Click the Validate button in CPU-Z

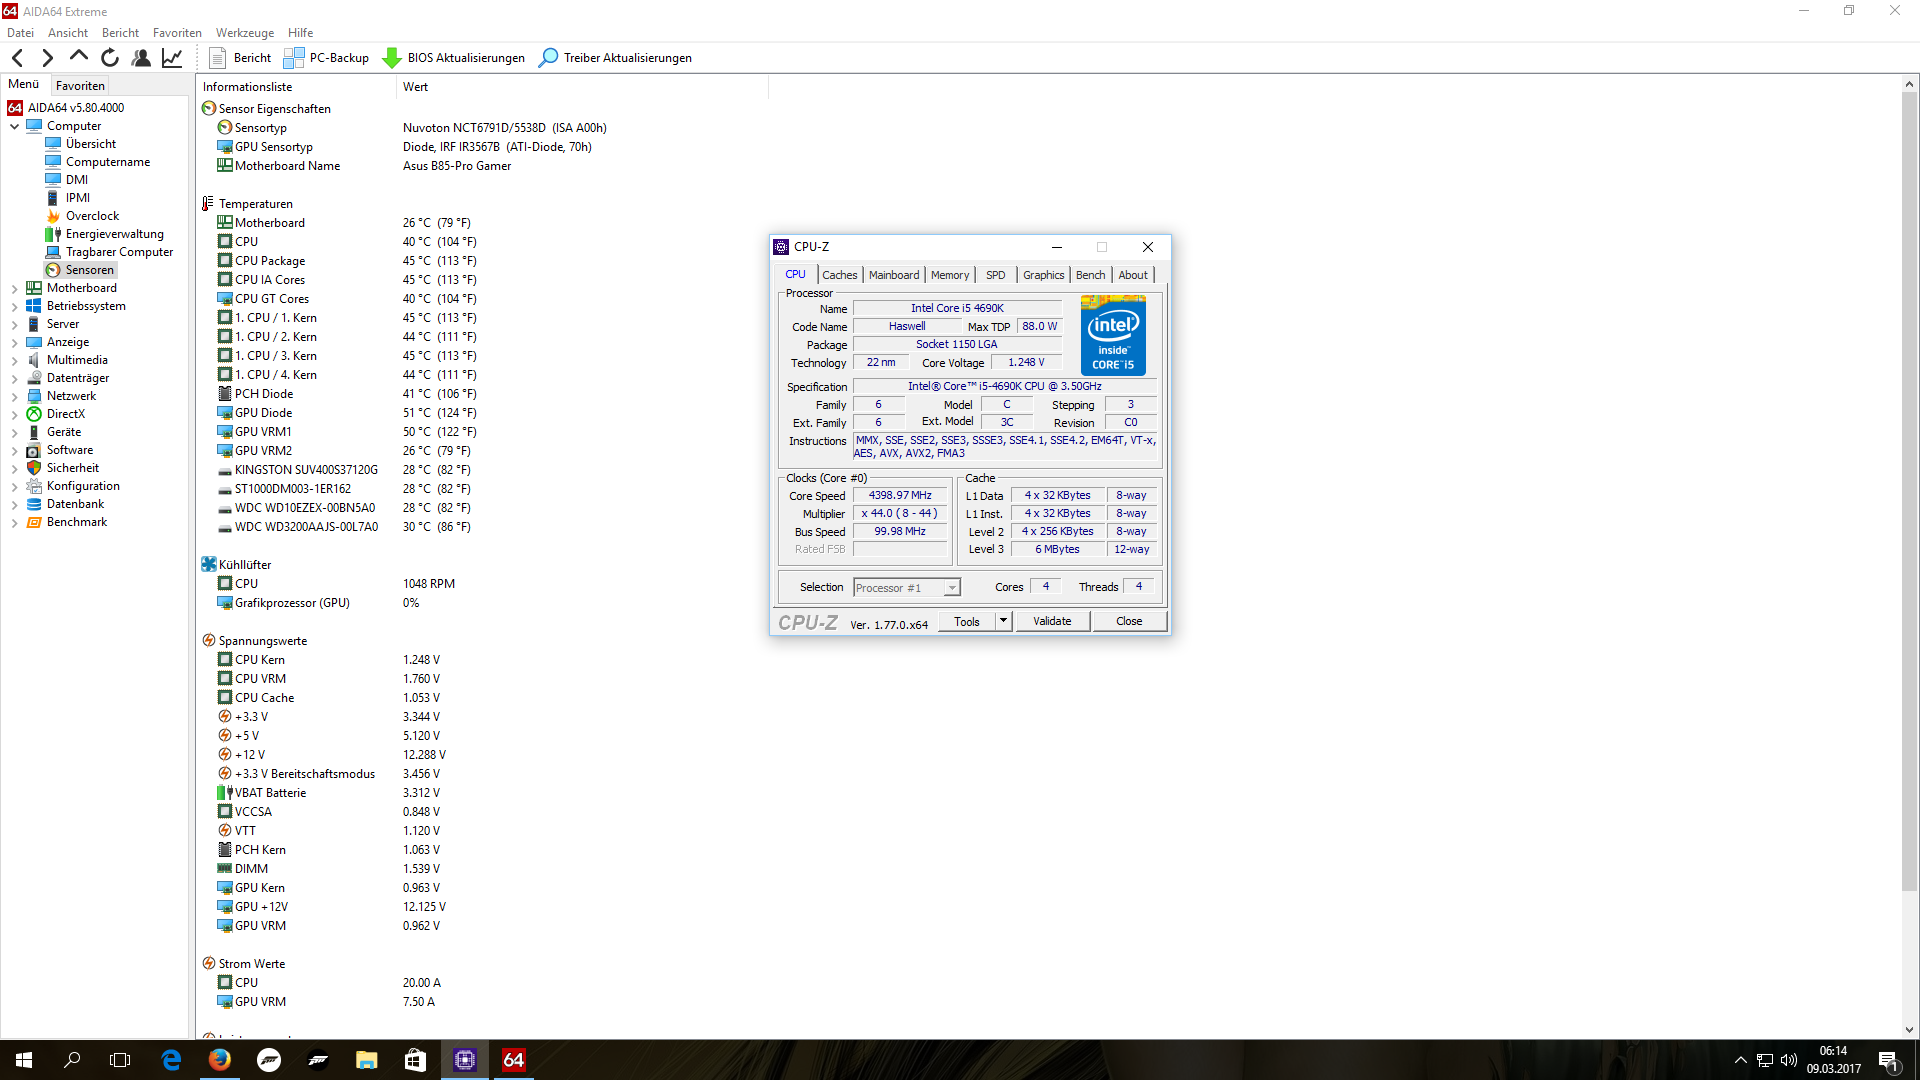point(1052,621)
